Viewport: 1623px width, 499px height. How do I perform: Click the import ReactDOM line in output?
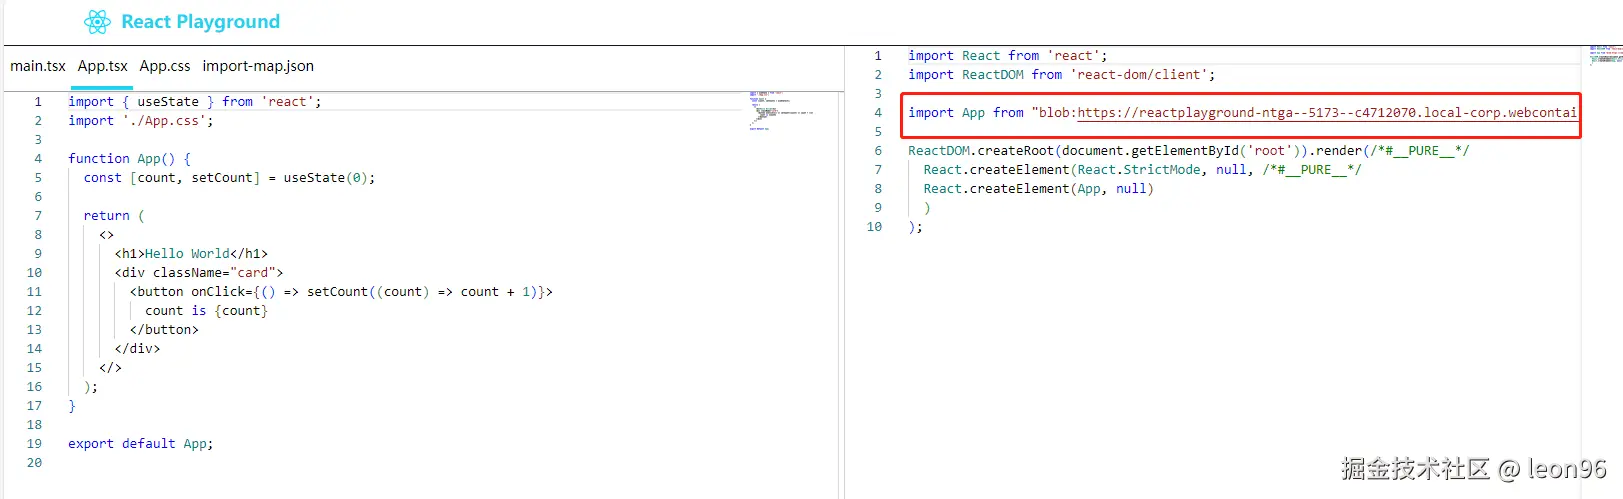(1061, 75)
